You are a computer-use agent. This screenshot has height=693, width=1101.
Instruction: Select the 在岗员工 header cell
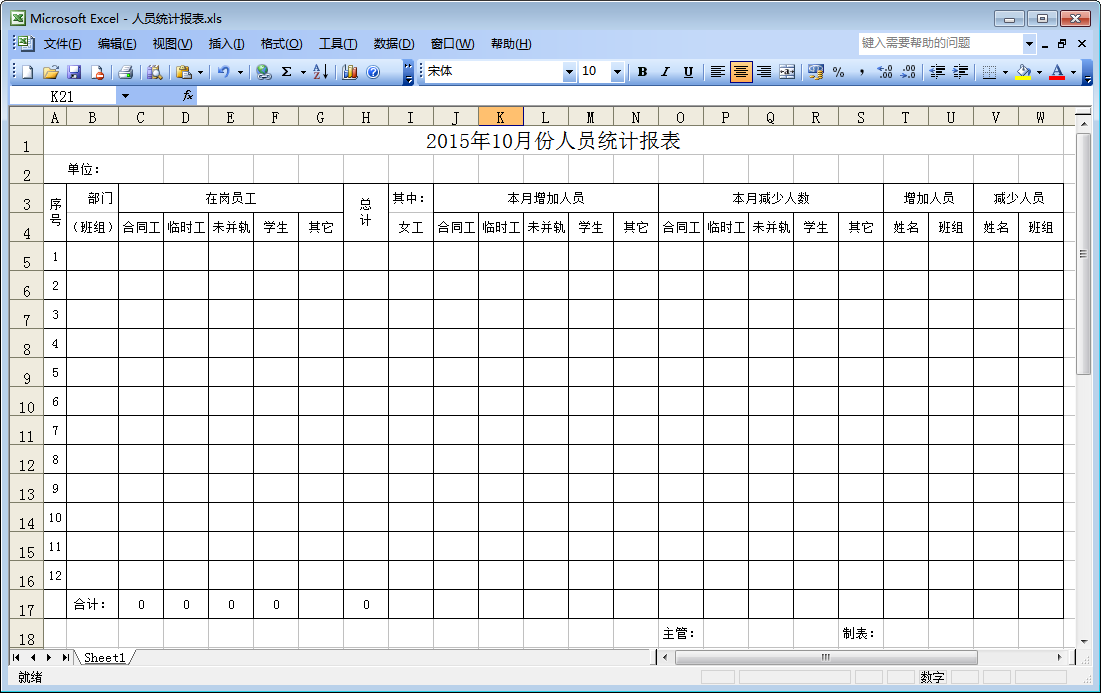[231, 198]
